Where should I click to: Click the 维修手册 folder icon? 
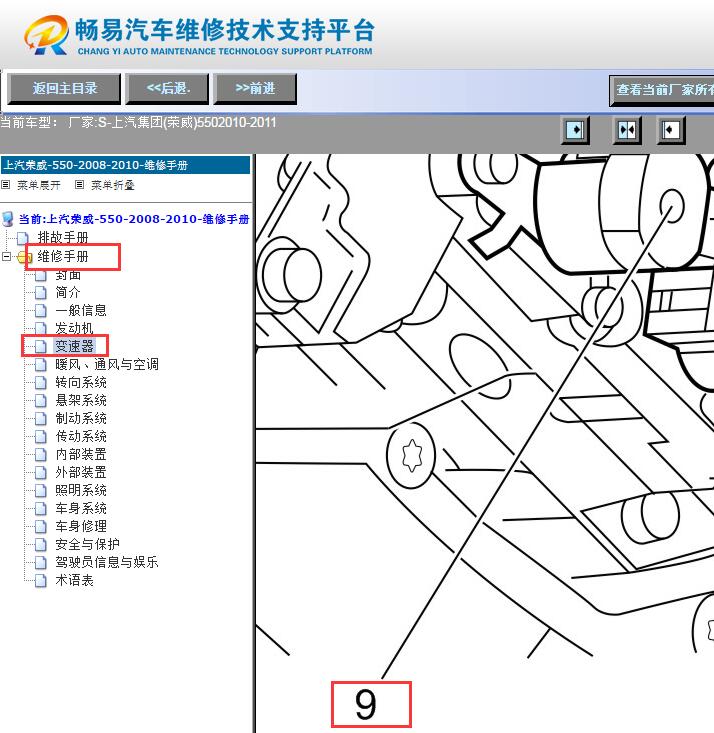(x=24, y=257)
